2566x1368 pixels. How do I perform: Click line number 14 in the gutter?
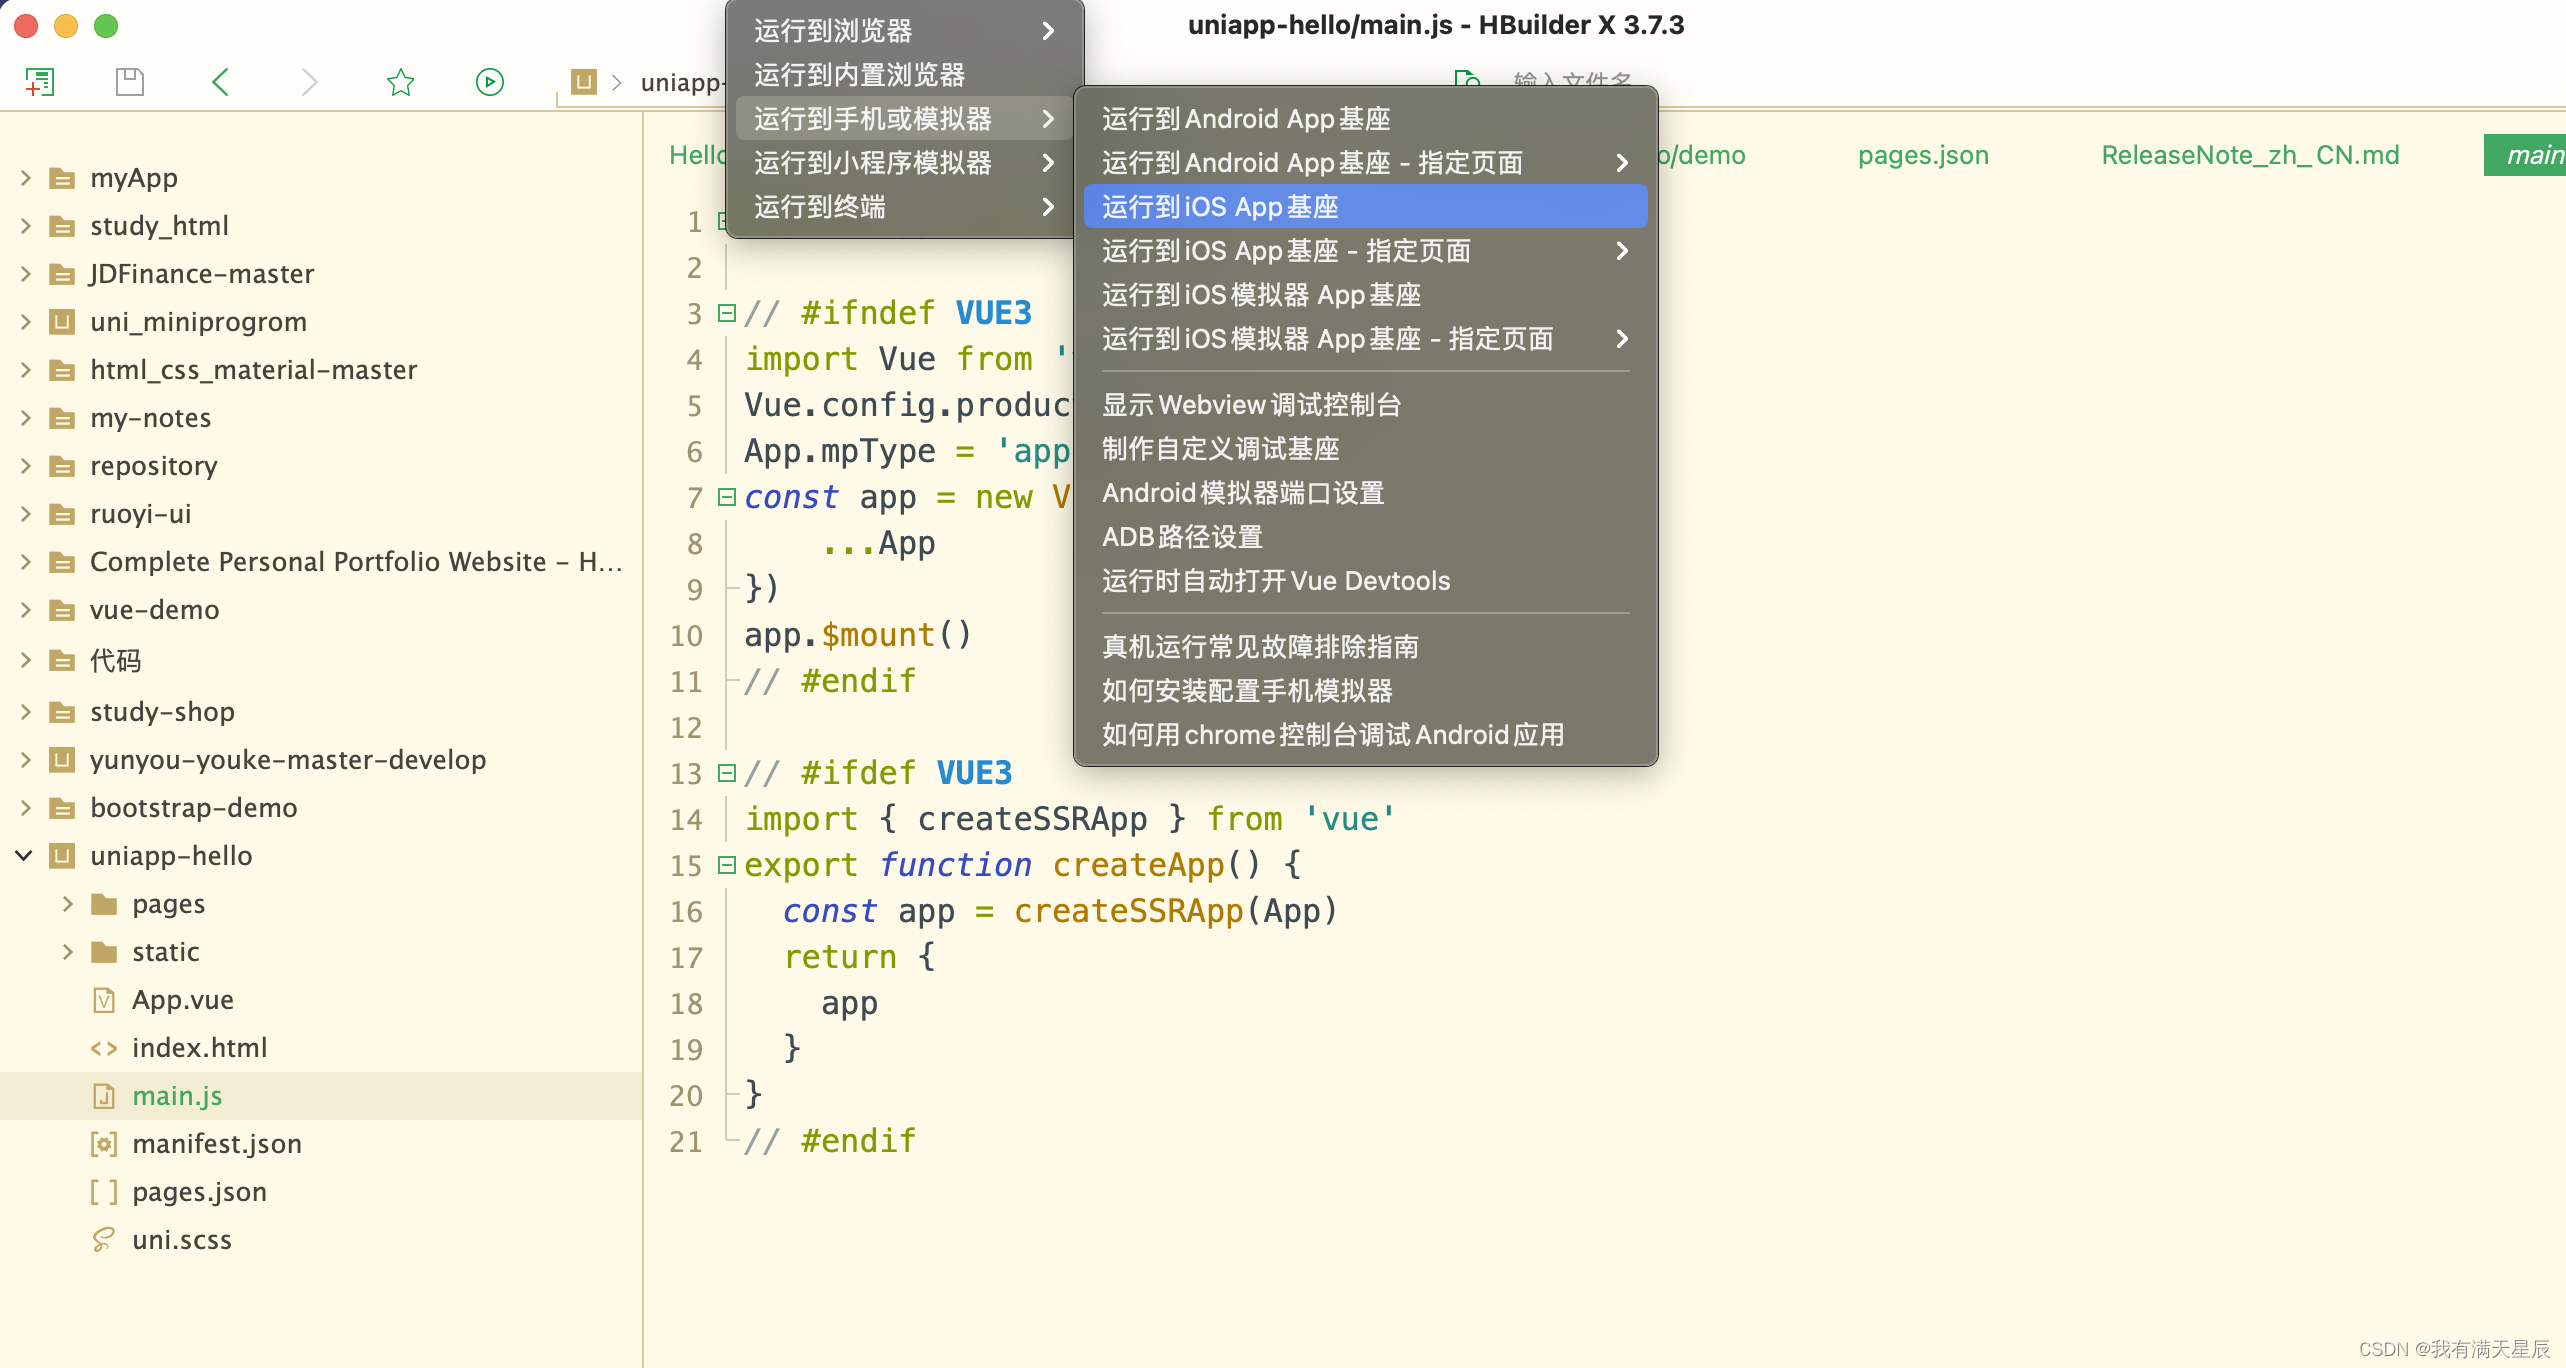(686, 819)
